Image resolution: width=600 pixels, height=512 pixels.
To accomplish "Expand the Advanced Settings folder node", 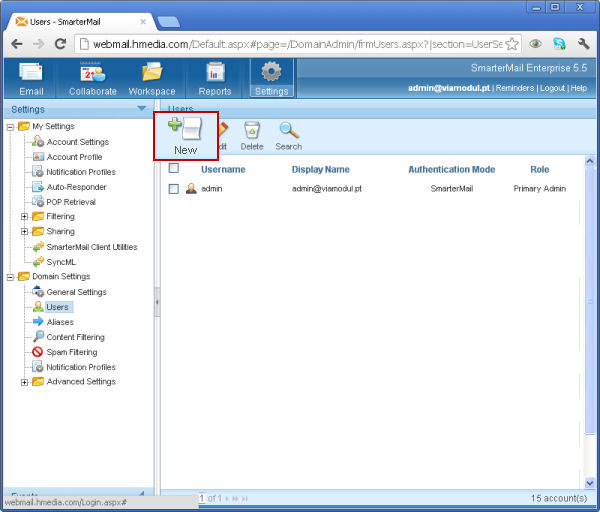I will click(24, 382).
